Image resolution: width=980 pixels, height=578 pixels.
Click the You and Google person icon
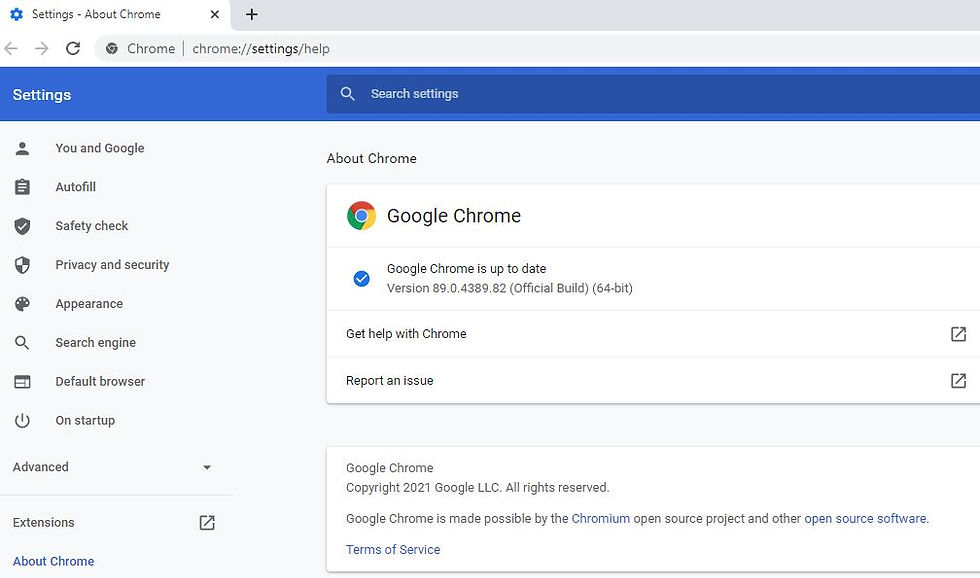(x=22, y=148)
